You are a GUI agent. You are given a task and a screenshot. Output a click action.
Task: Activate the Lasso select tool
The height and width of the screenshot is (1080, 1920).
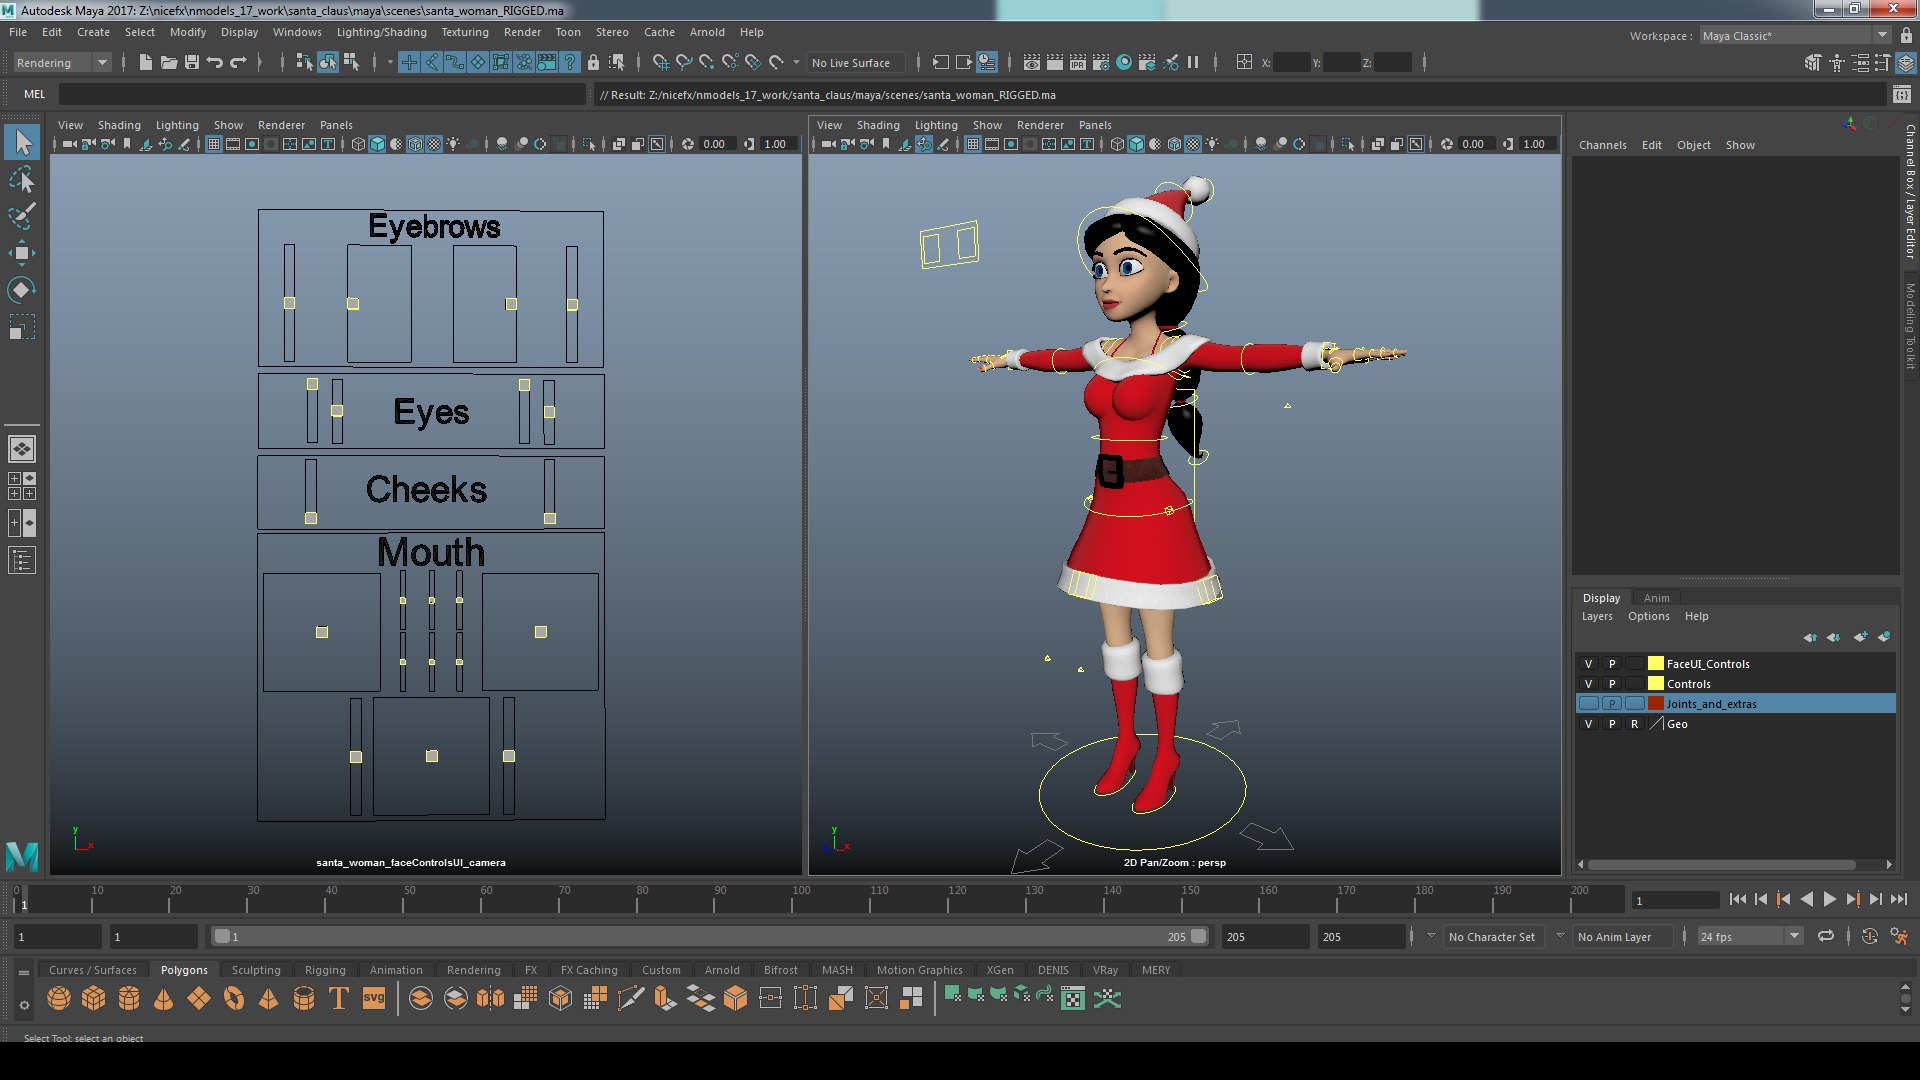[x=22, y=180]
